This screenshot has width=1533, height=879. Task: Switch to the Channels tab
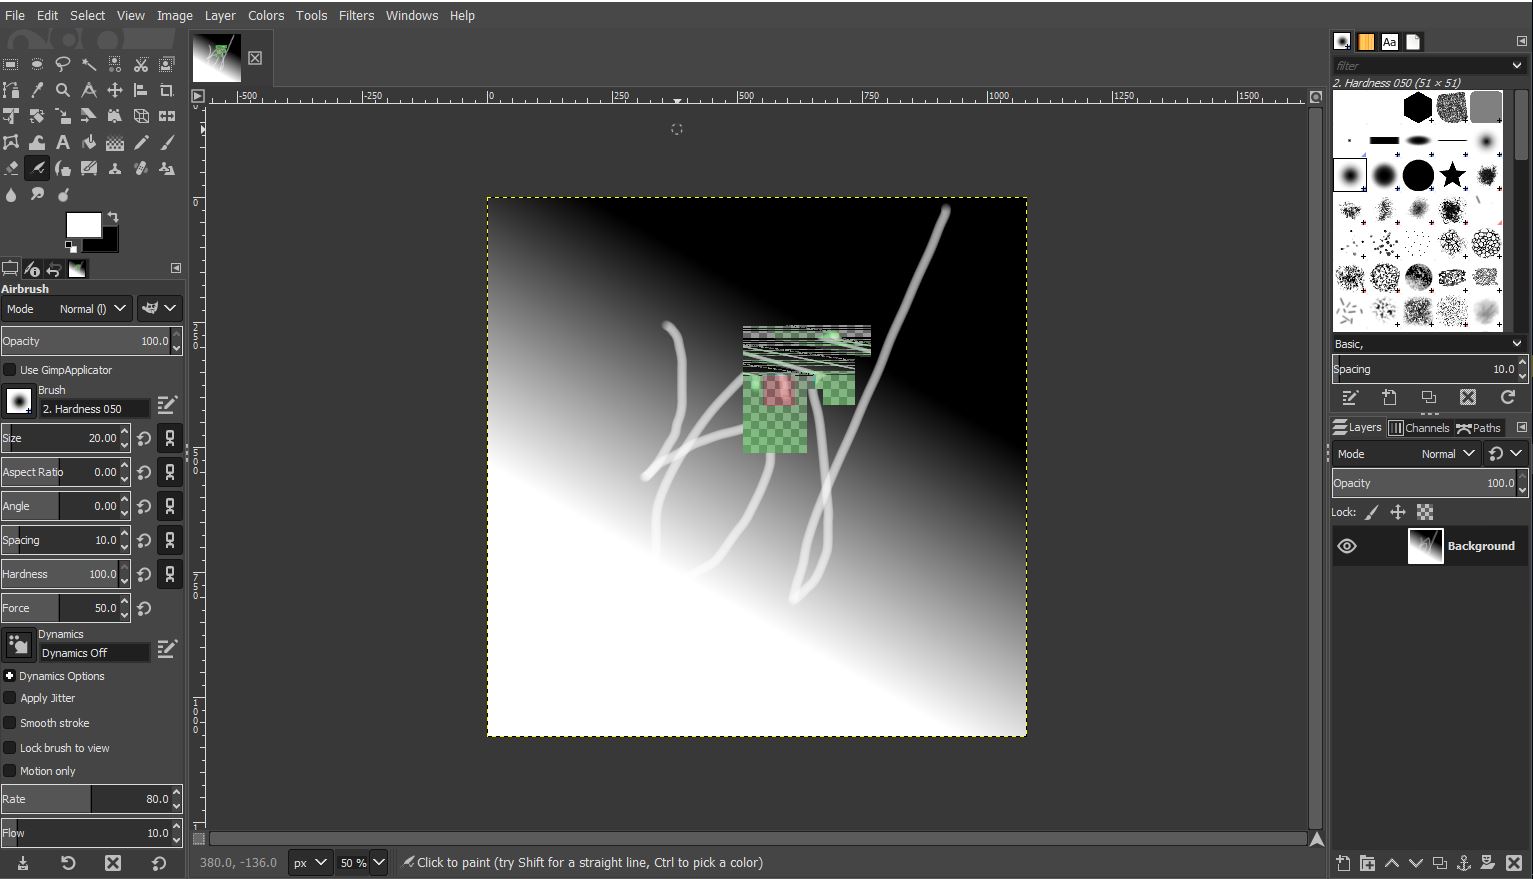pyautogui.click(x=1418, y=428)
